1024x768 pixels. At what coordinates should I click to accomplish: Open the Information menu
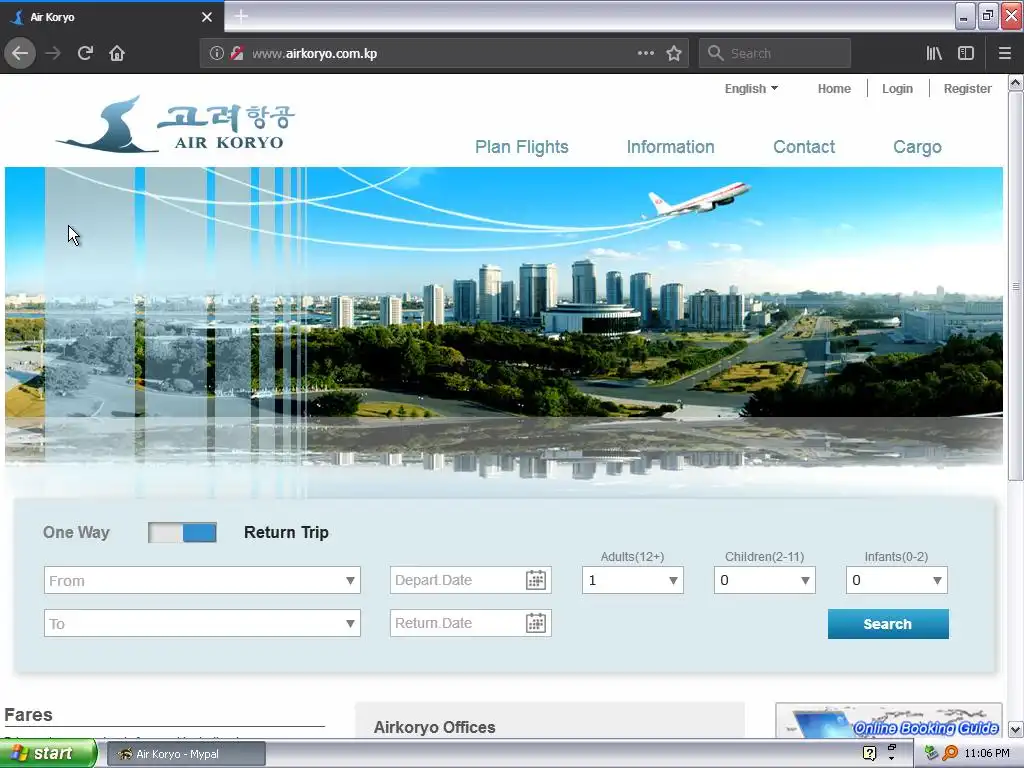(x=670, y=147)
